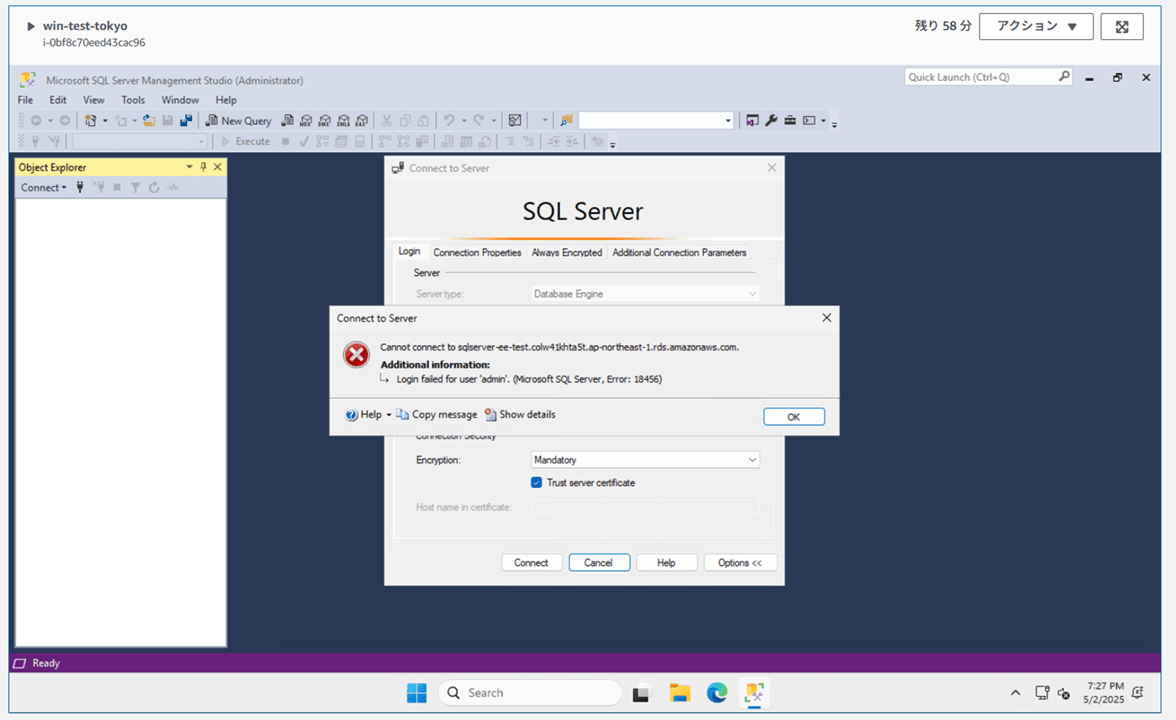This screenshot has width=1176, height=720.
Task: Click the Find in Files icon
Action: click(x=566, y=121)
